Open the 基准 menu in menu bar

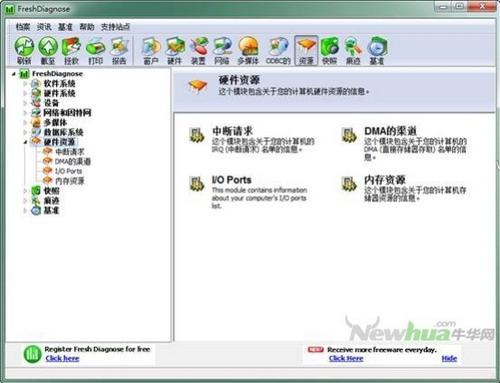(65, 27)
